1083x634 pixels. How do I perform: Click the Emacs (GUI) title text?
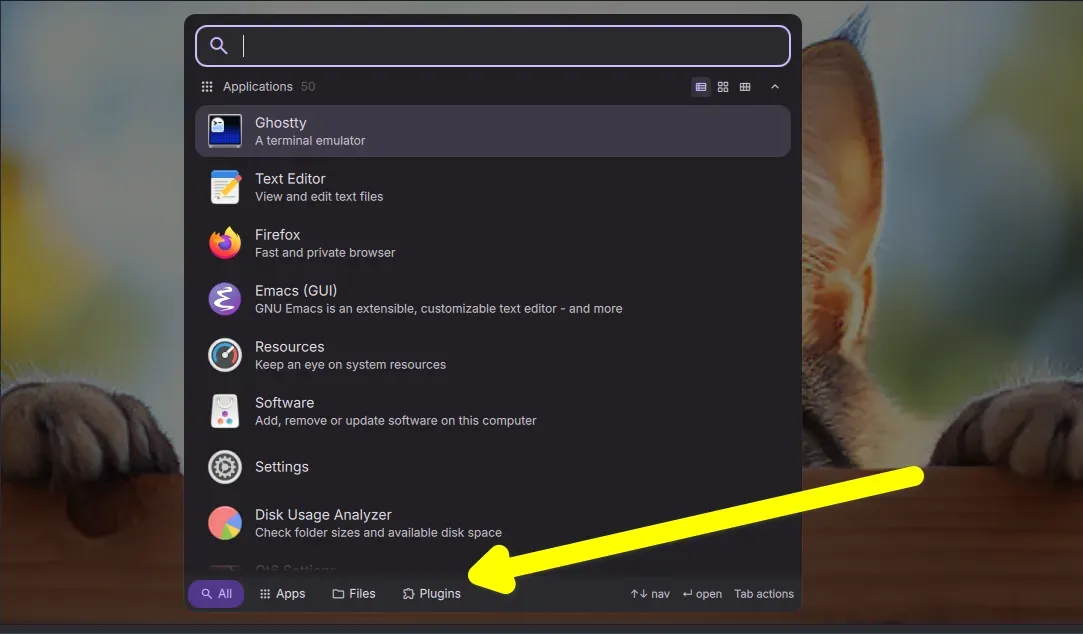296,291
